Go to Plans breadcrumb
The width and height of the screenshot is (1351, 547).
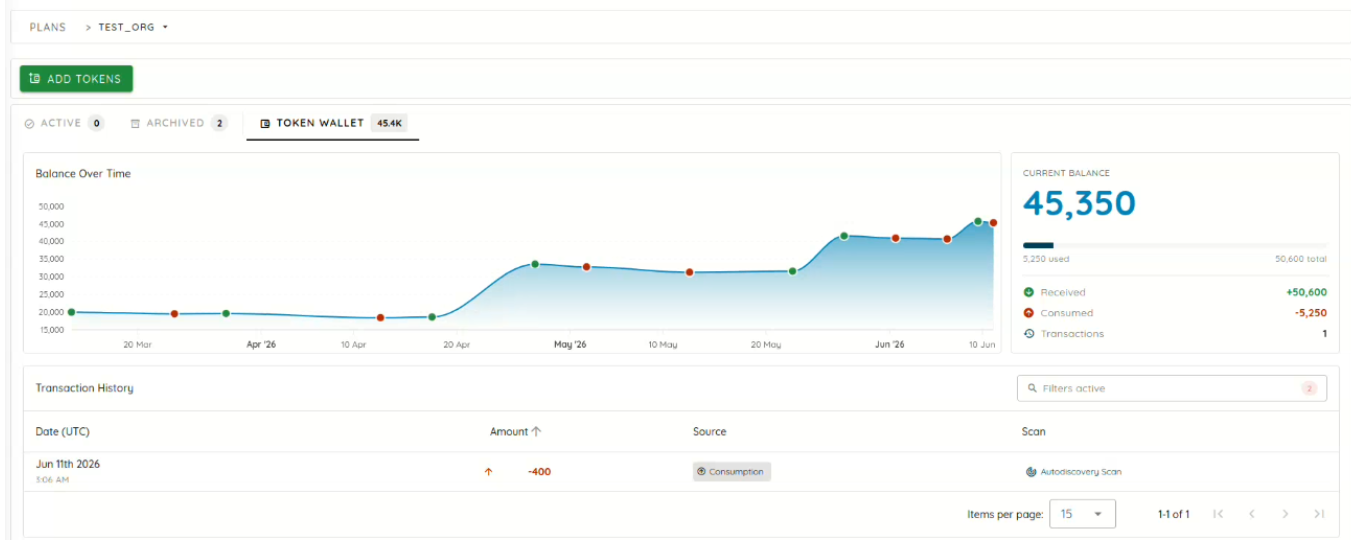(x=48, y=27)
